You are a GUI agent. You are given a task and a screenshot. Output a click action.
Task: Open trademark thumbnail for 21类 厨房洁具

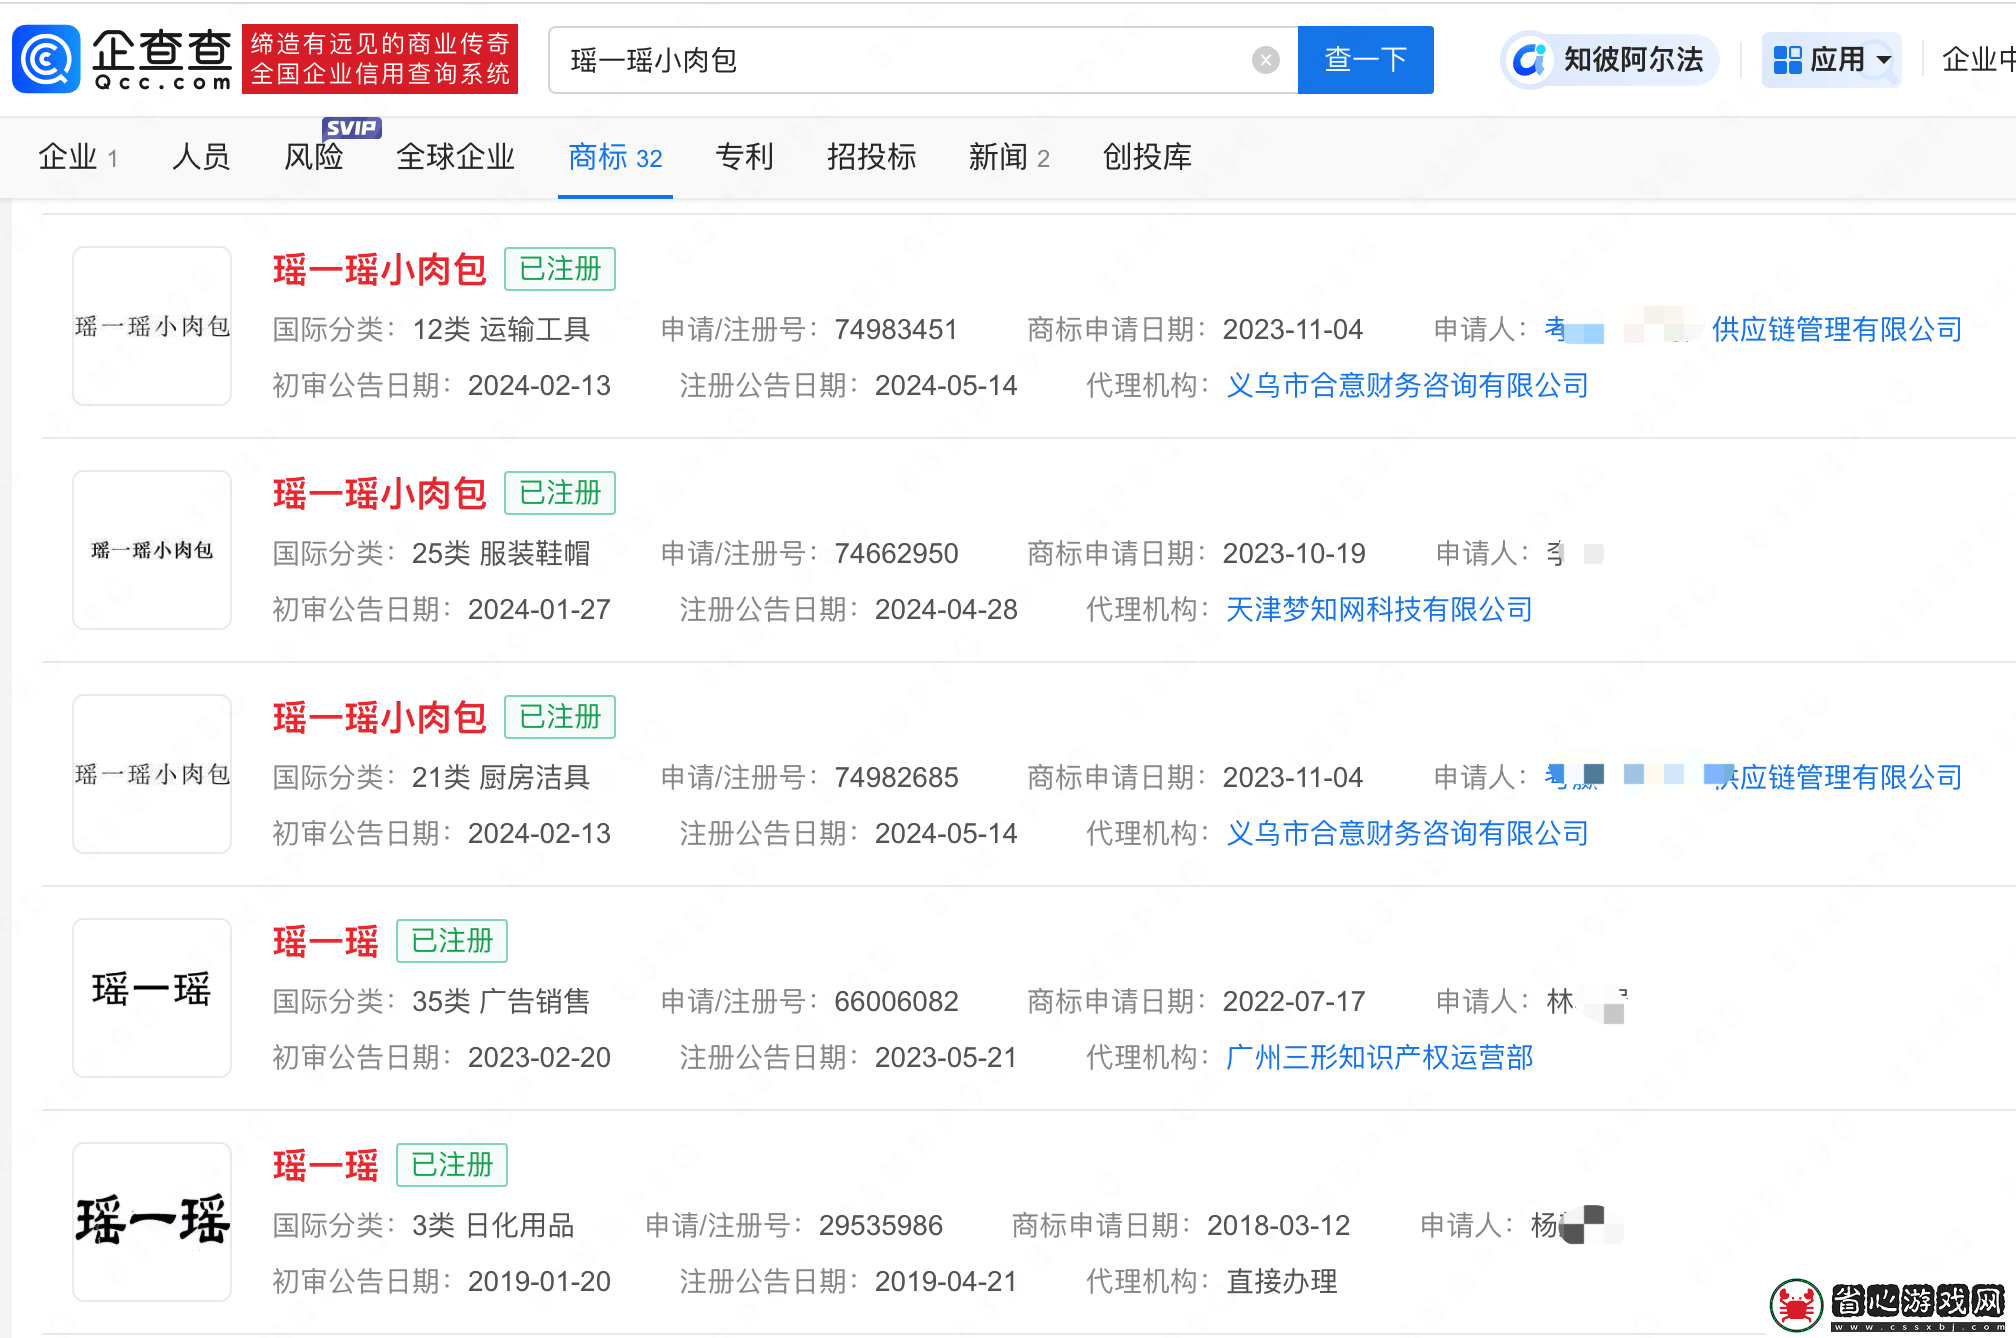point(152,774)
